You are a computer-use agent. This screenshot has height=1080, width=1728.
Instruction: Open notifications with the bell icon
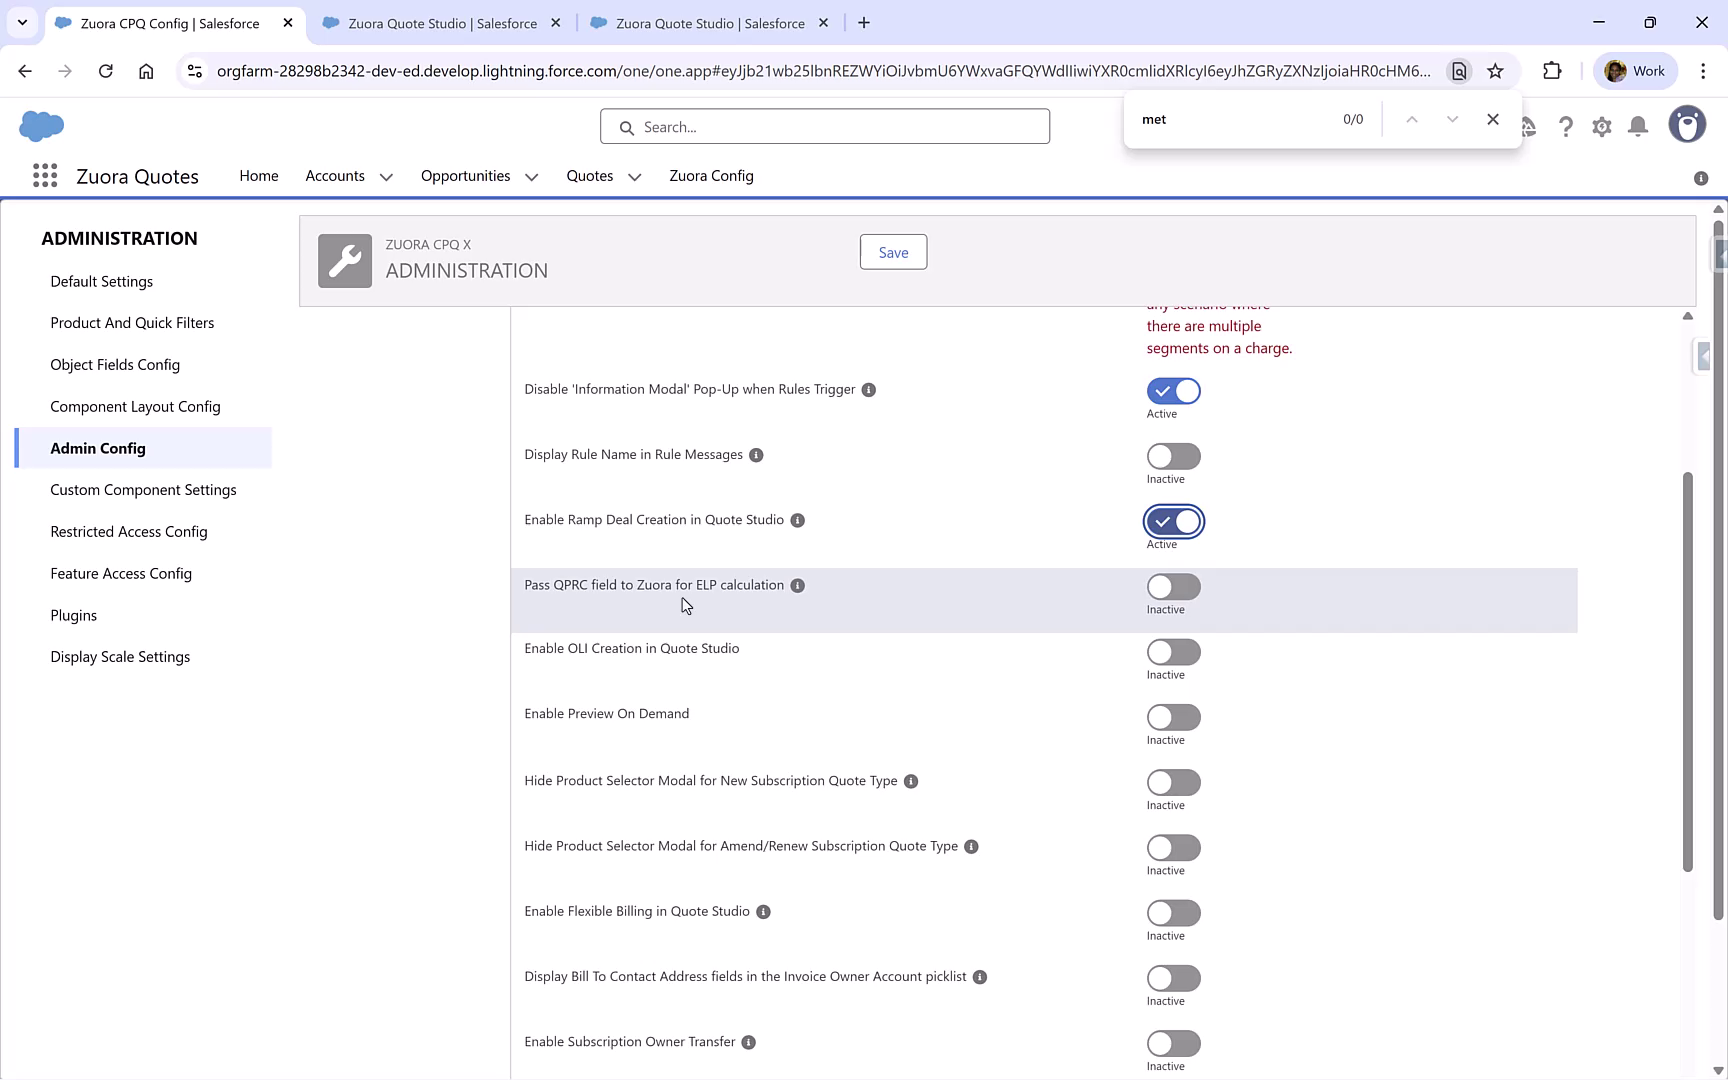(1637, 126)
